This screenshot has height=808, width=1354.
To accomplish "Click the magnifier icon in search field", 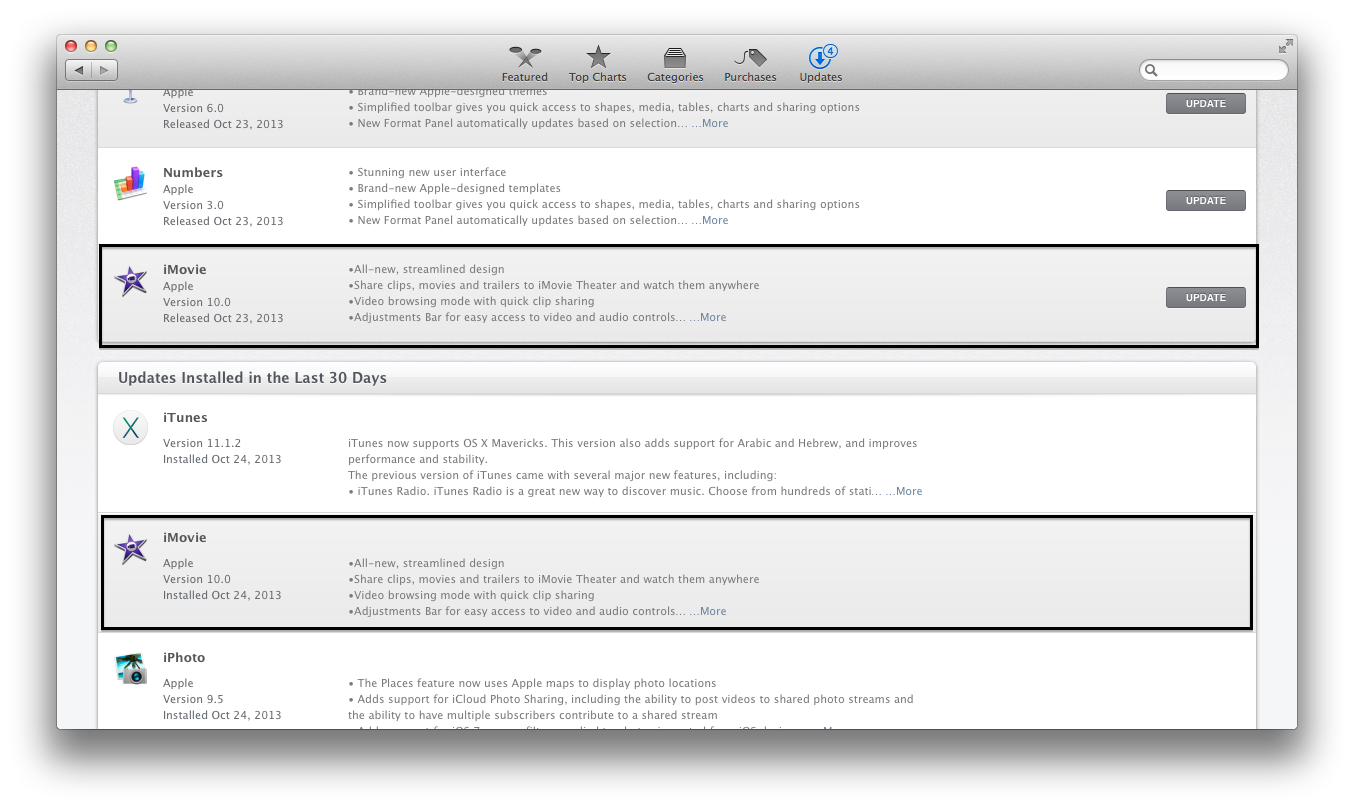I will pyautogui.click(x=1152, y=70).
